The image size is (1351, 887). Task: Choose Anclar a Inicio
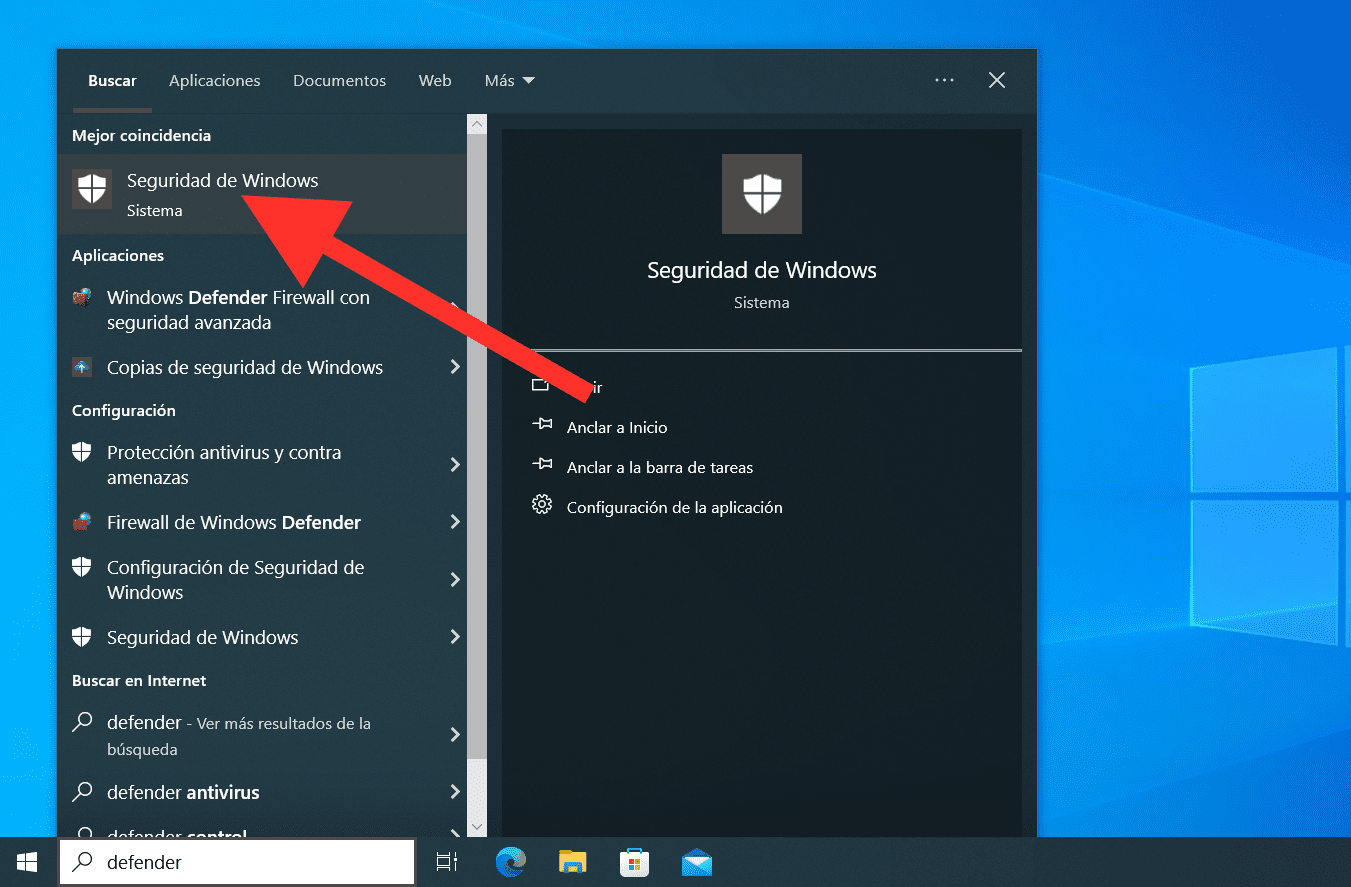pyautogui.click(x=617, y=427)
